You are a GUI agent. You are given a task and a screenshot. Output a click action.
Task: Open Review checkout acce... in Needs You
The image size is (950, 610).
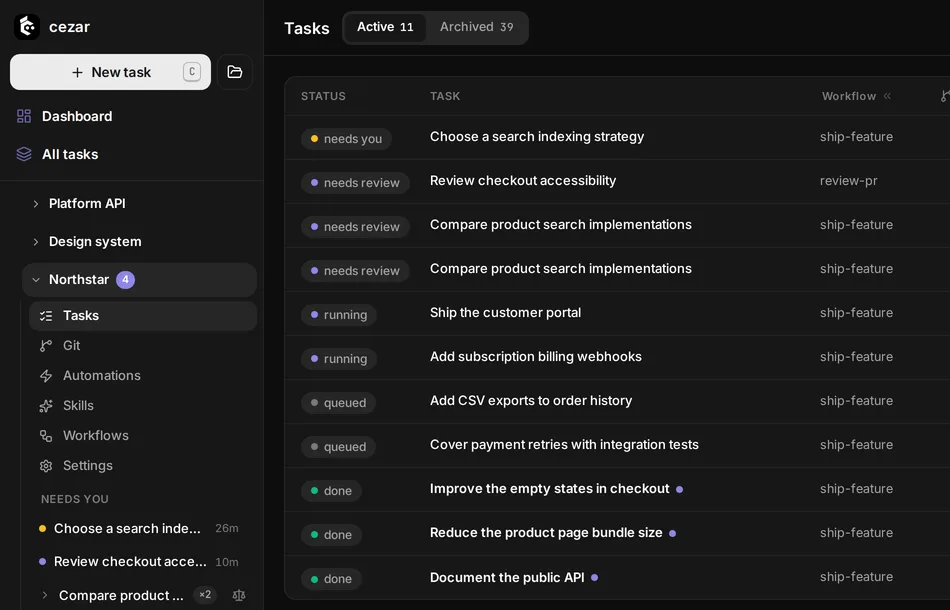point(130,562)
